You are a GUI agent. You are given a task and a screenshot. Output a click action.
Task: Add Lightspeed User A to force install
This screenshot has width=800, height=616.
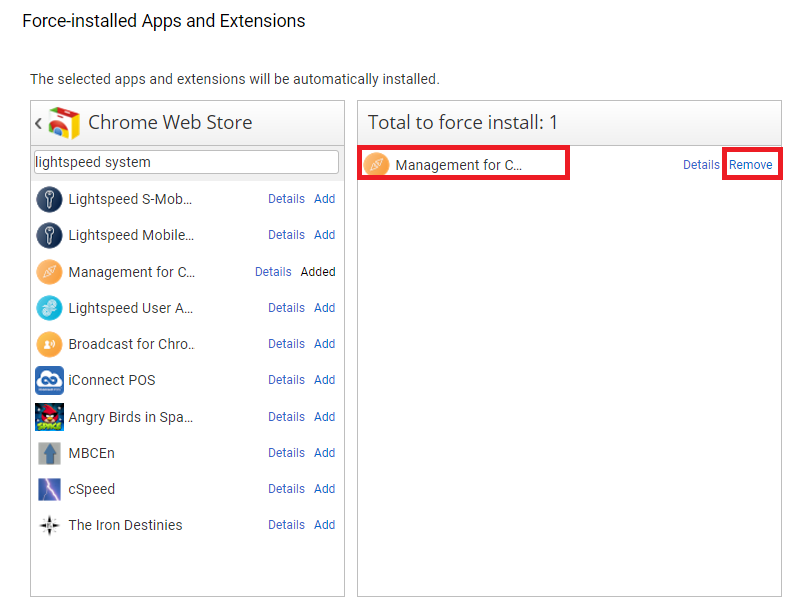324,308
